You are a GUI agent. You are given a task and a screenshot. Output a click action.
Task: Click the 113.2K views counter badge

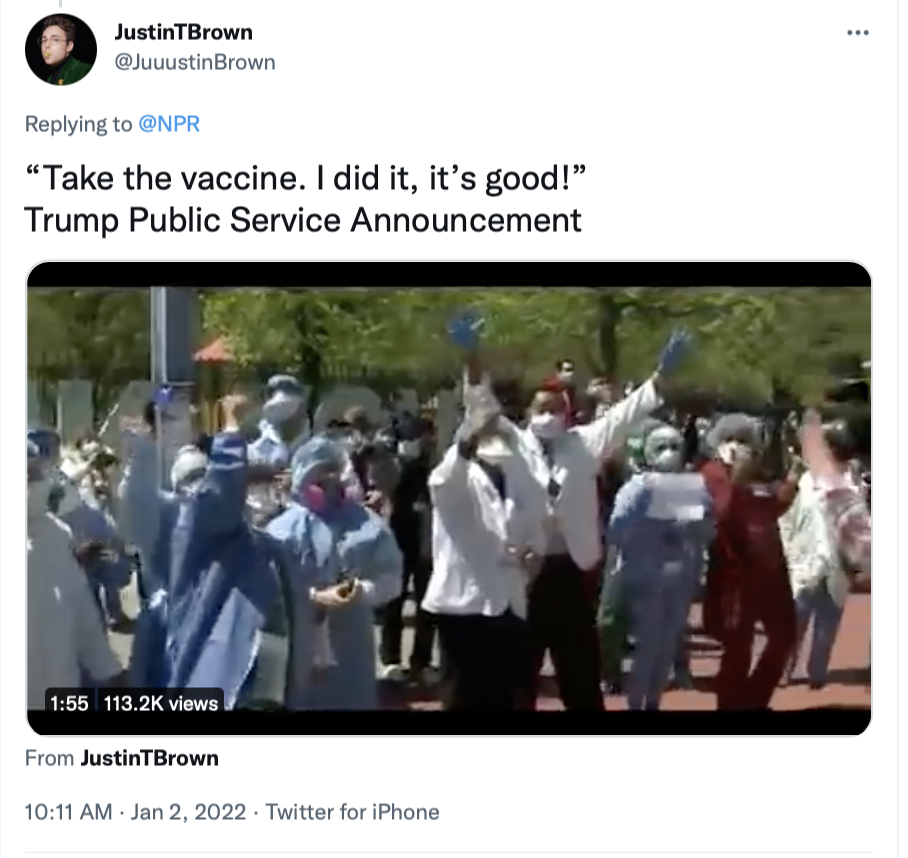coord(160,703)
